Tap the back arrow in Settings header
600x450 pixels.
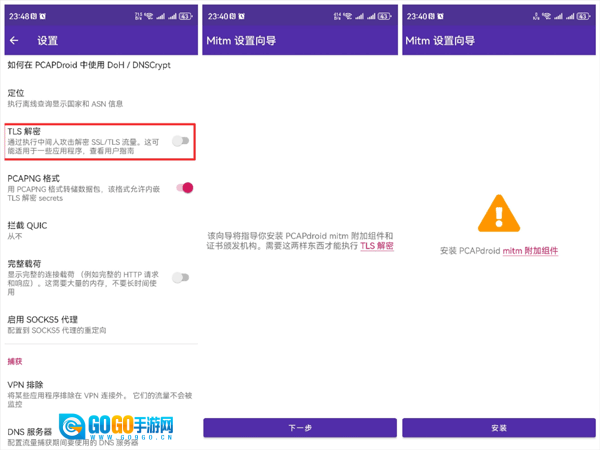tap(14, 41)
